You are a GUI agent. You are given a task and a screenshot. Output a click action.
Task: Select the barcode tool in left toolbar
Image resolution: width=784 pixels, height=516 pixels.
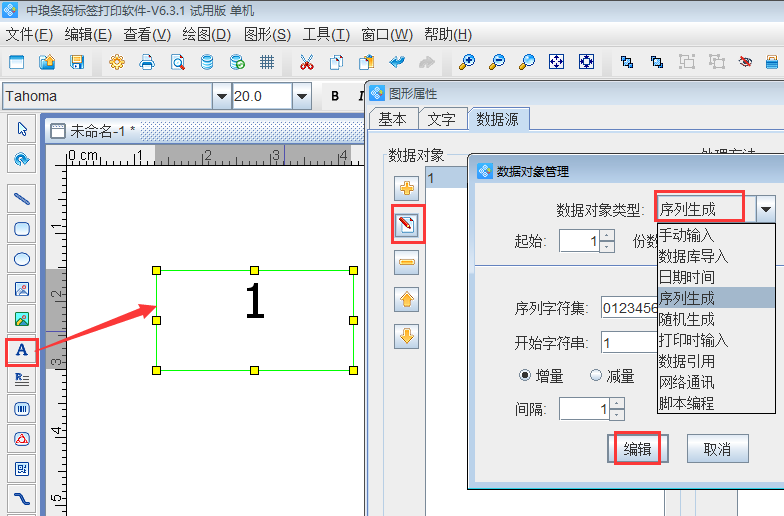(x=21, y=409)
